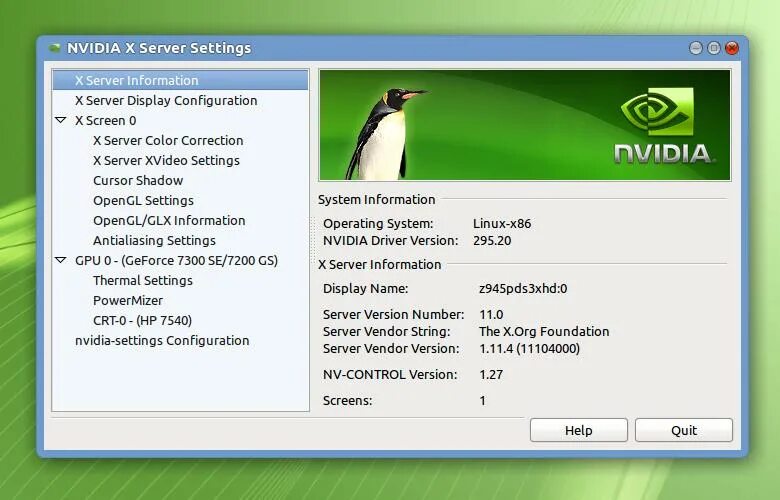Open PowerMizer page

[128, 300]
